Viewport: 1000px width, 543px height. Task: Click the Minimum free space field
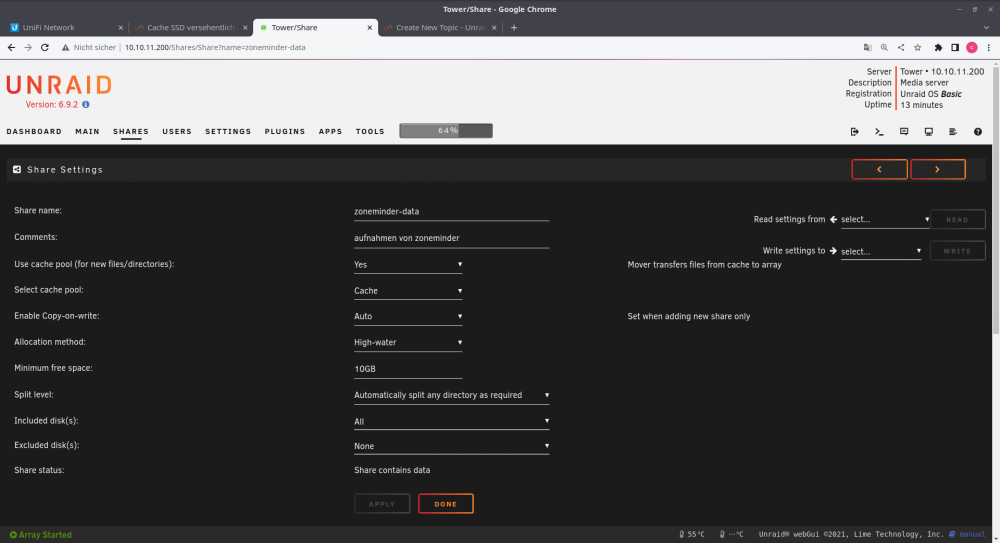click(408, 369)
